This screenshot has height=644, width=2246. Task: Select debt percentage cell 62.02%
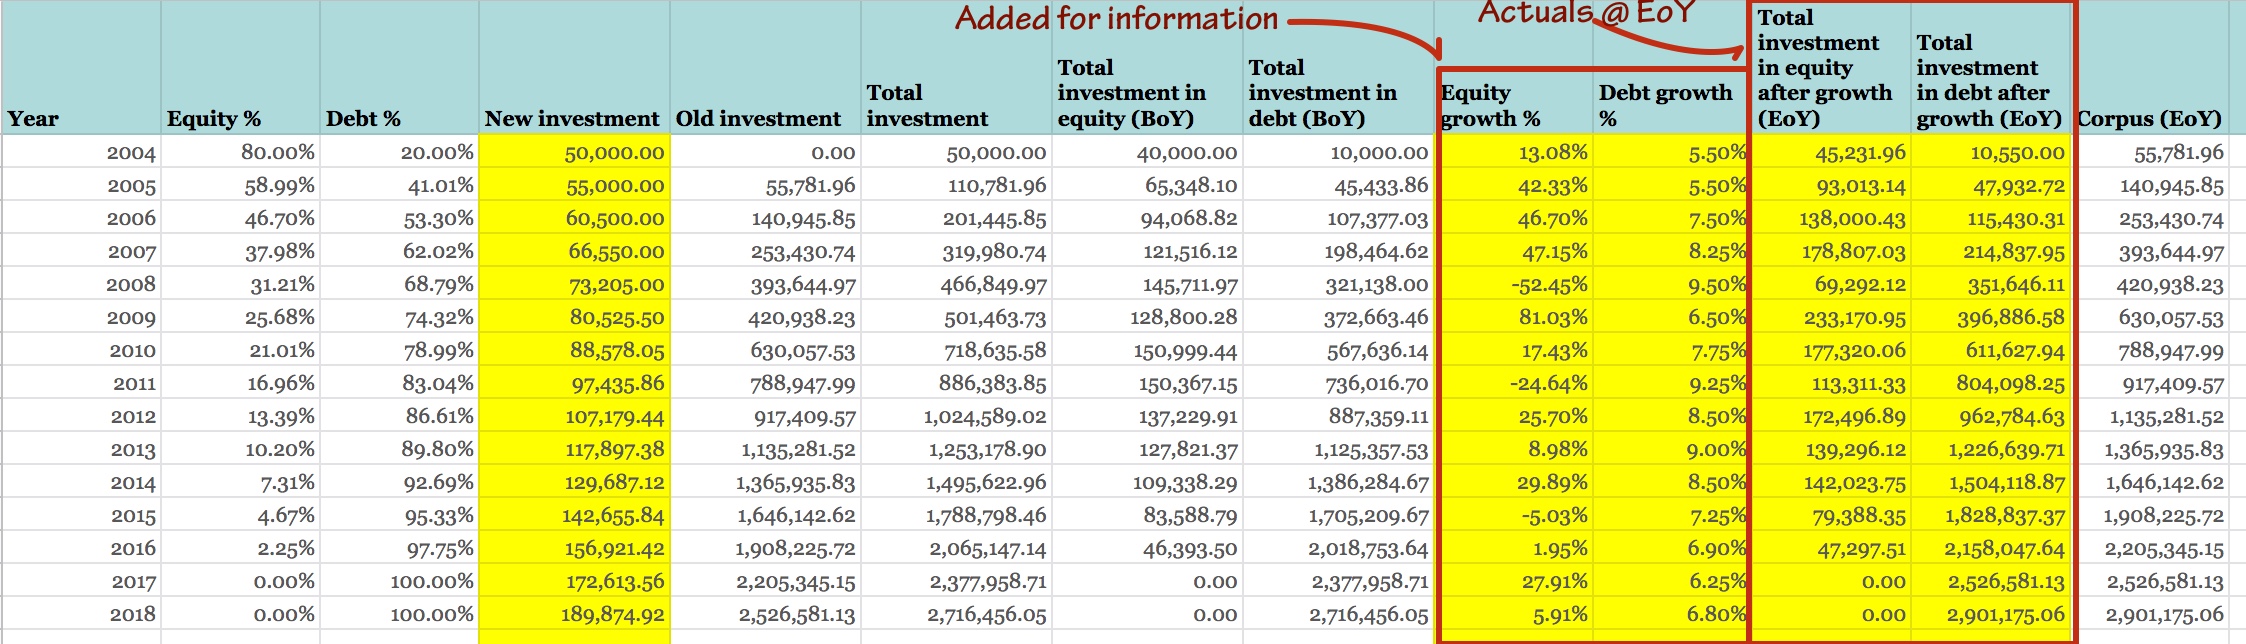click(x=399, y=251)
